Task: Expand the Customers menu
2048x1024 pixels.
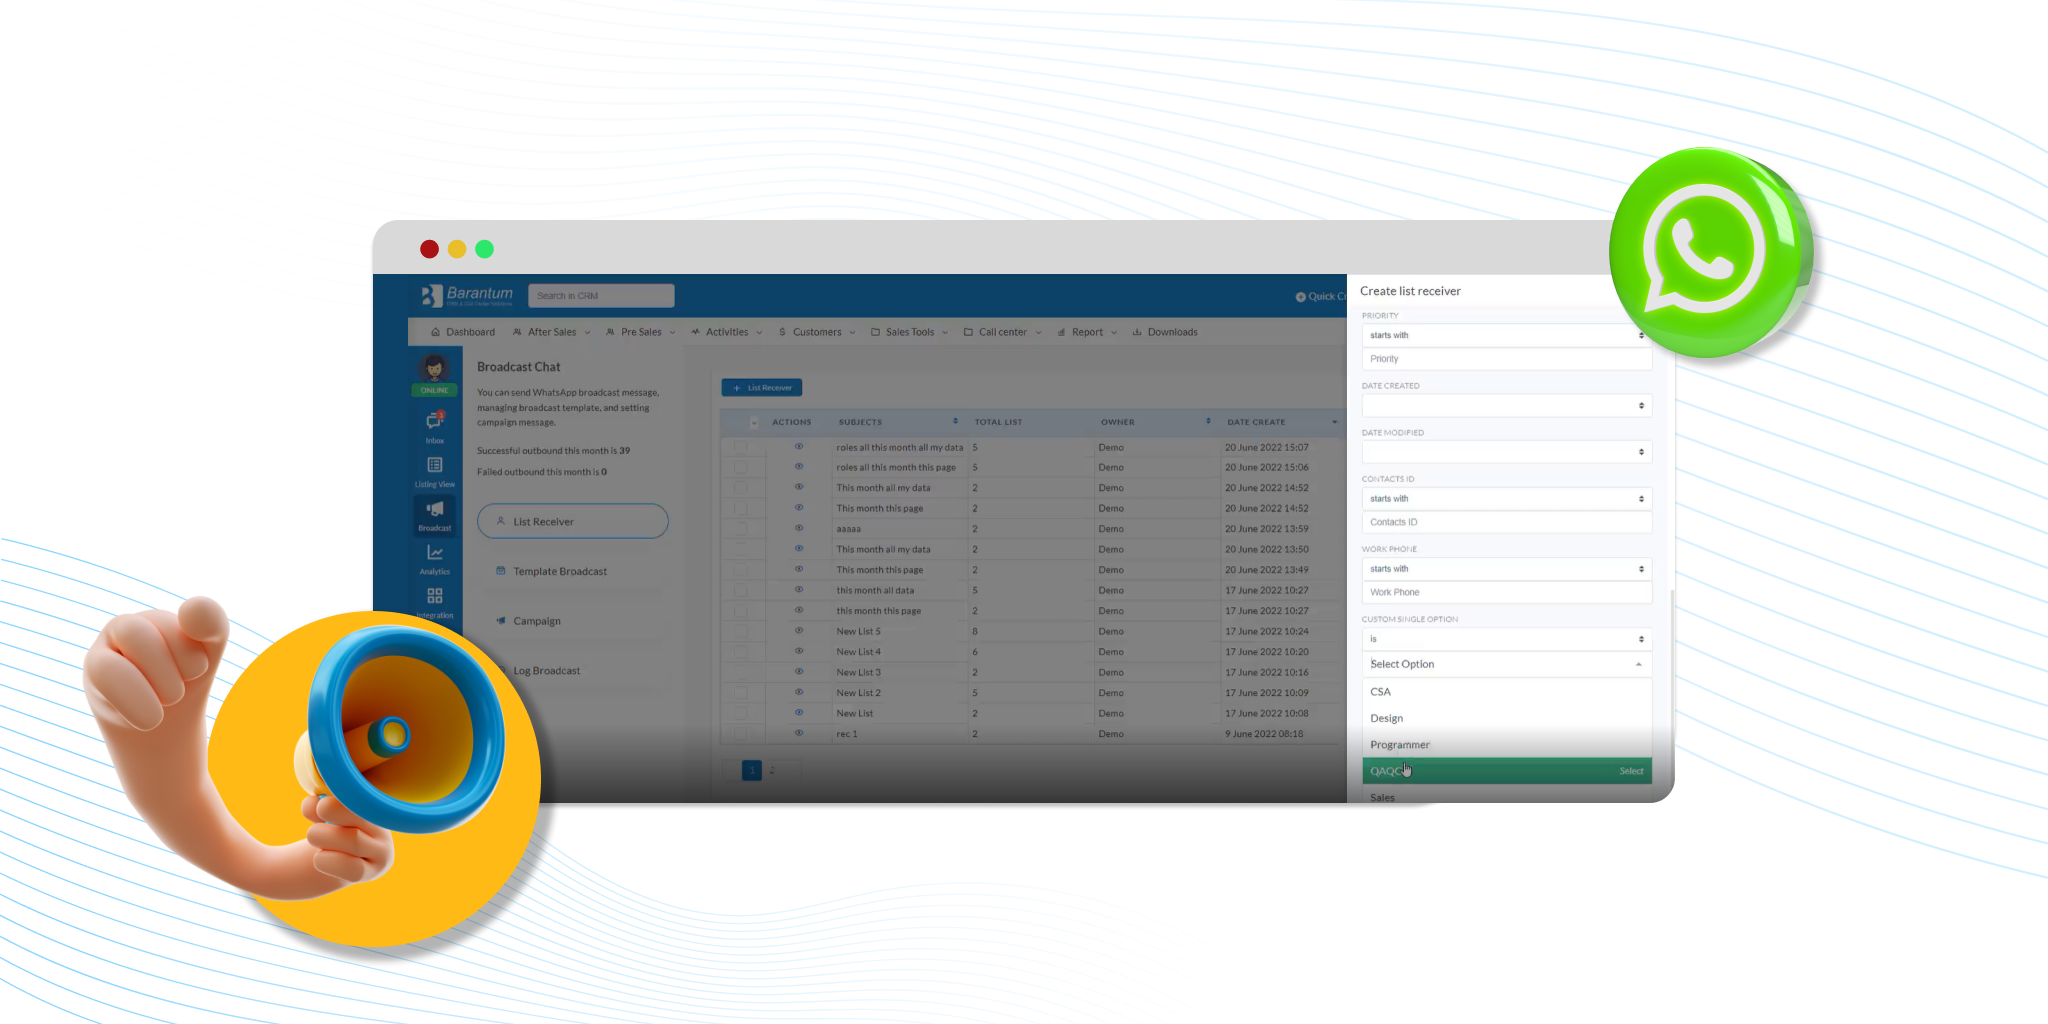Action: pos(816,332)
